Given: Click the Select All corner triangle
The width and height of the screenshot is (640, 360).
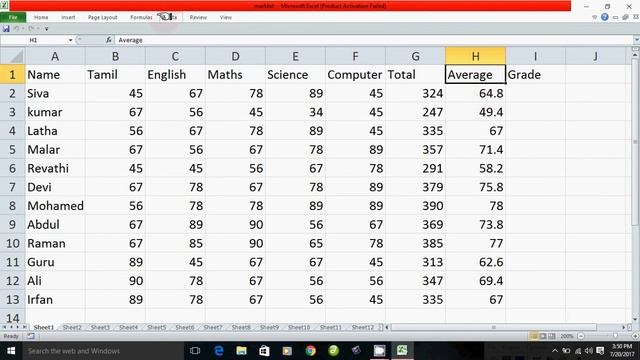Looking at the screenshot, I should tap(13, 56).
